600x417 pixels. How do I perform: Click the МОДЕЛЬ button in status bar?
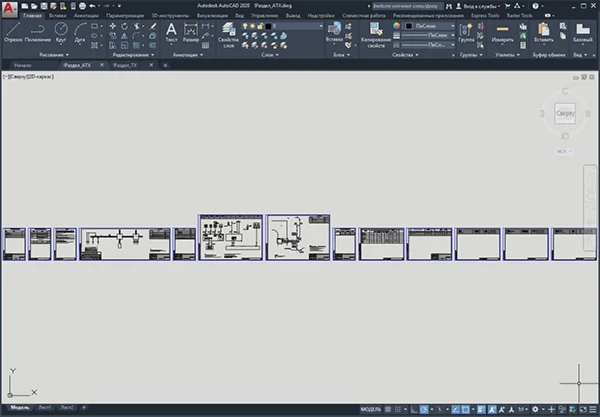point(370,409)
